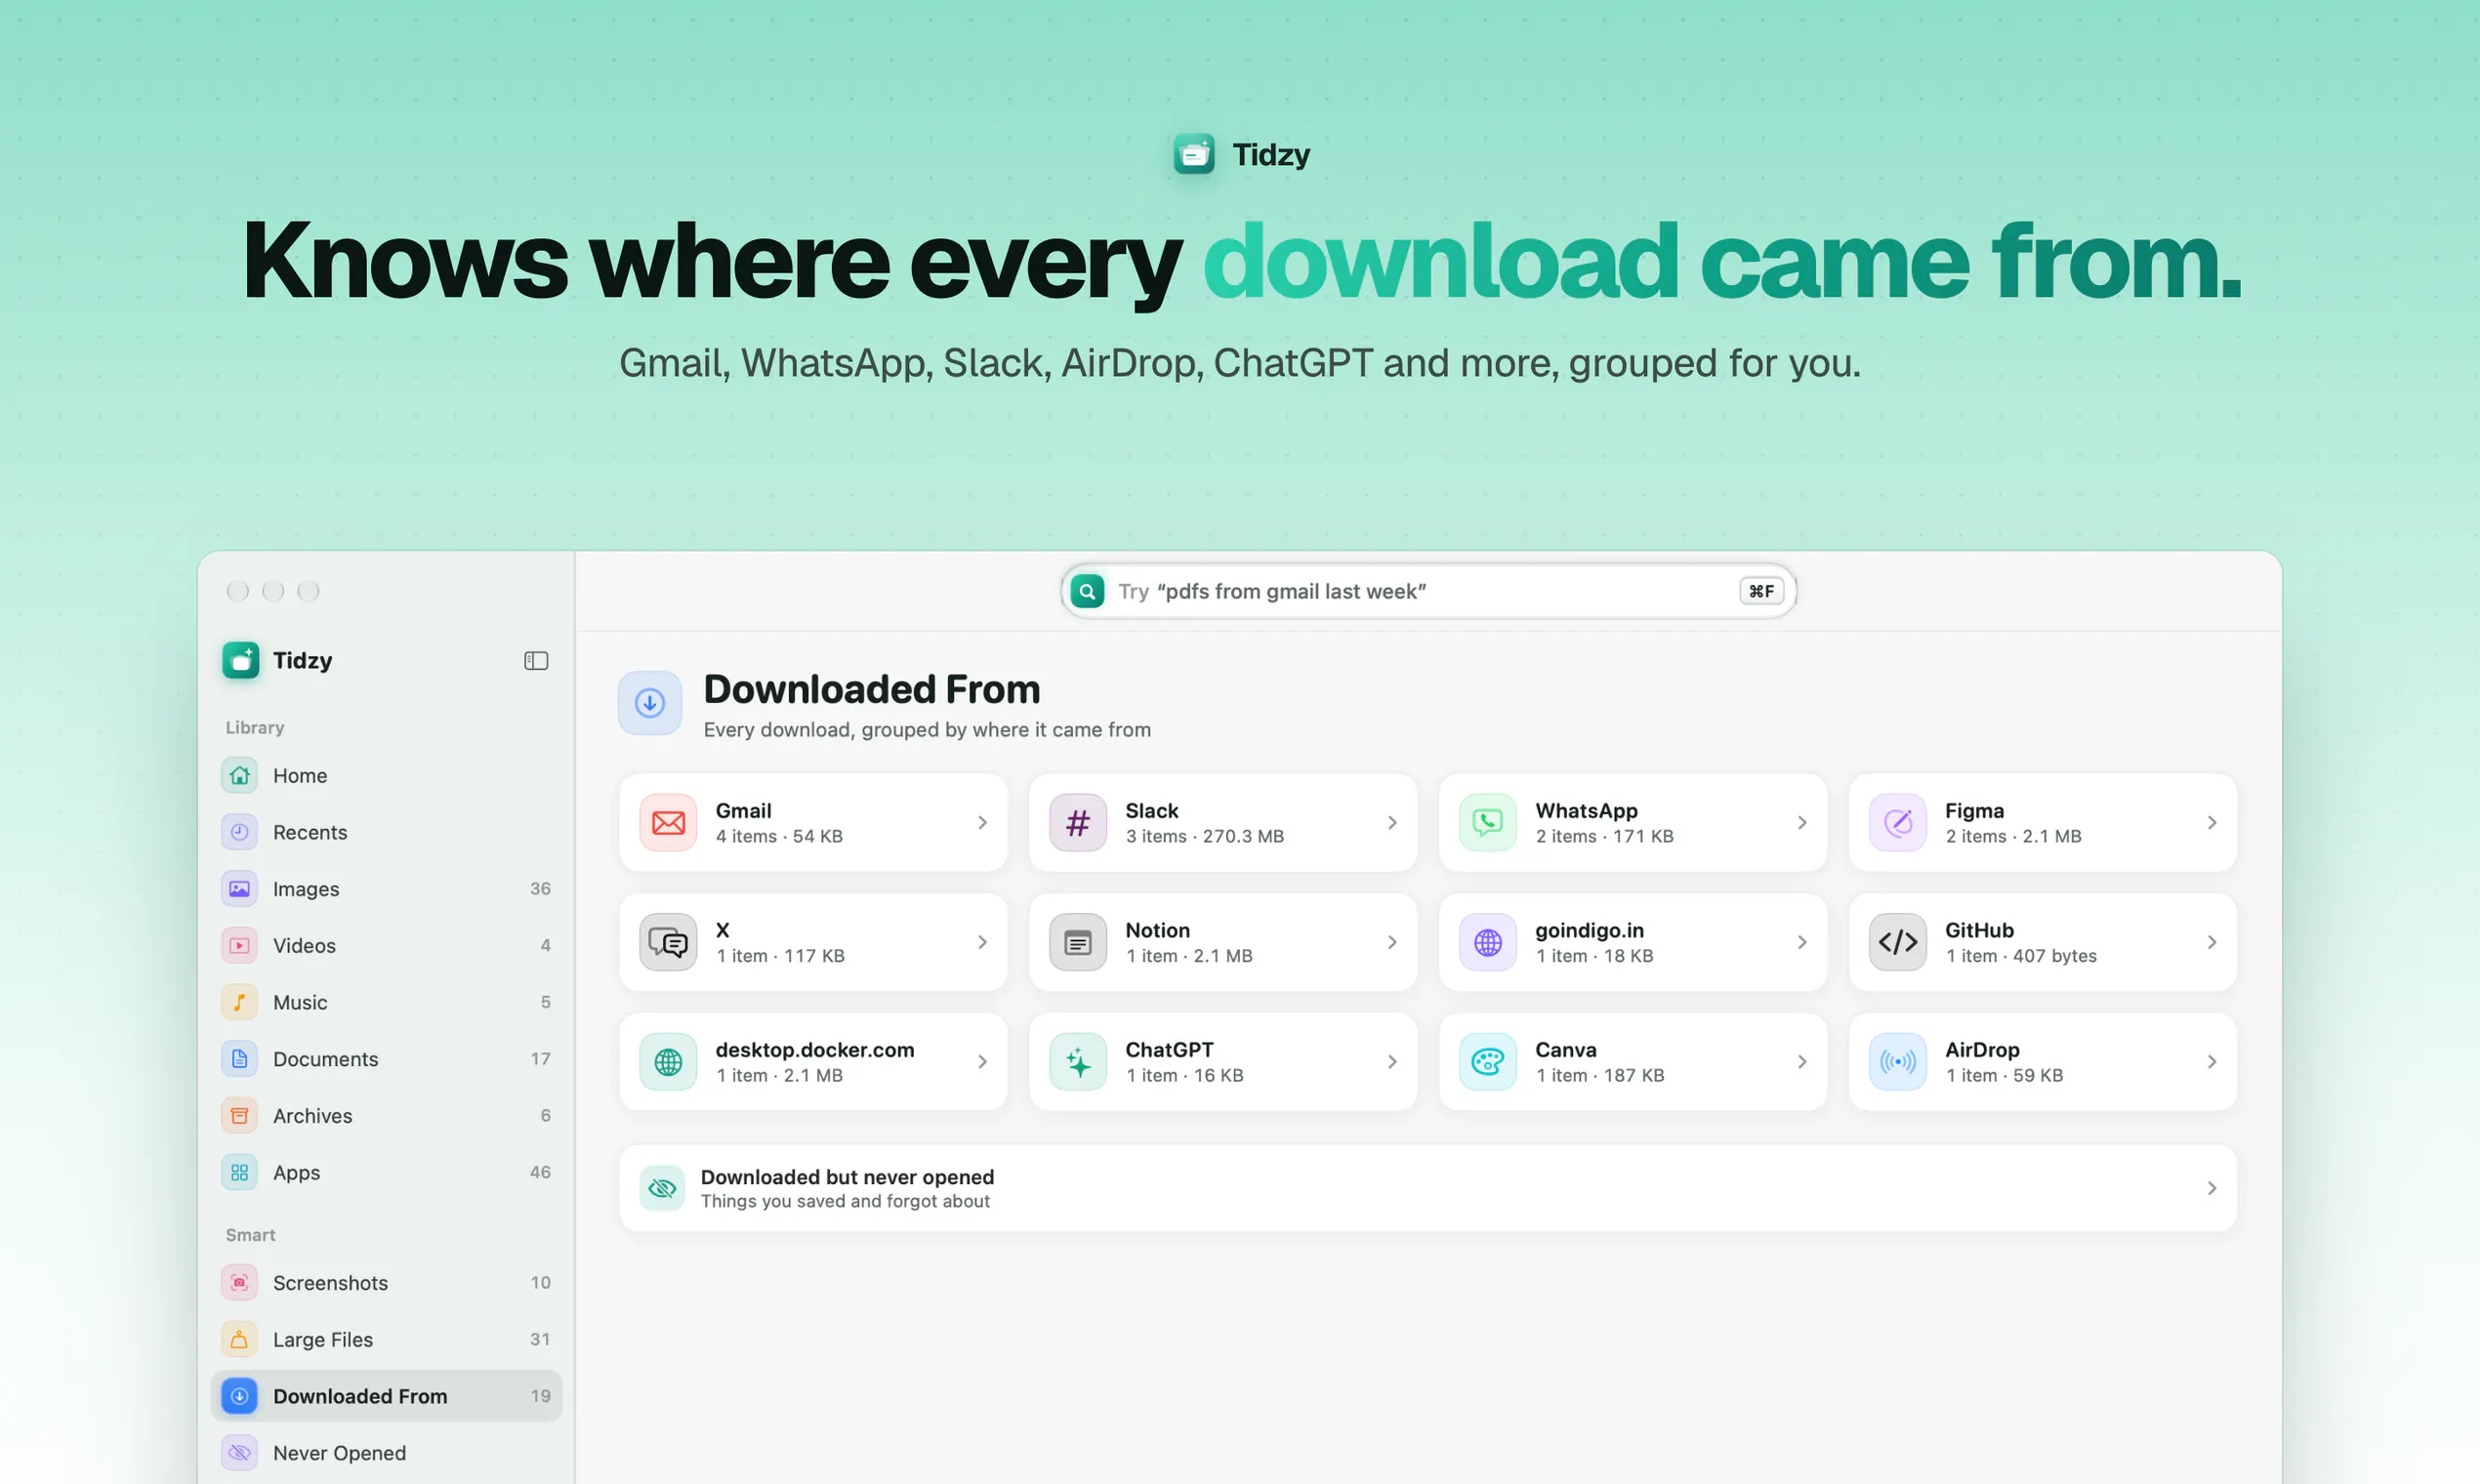Click the green search magnifier icon
The width and height of the screenshot is (2480, 1484).
tap(1087, 591)
